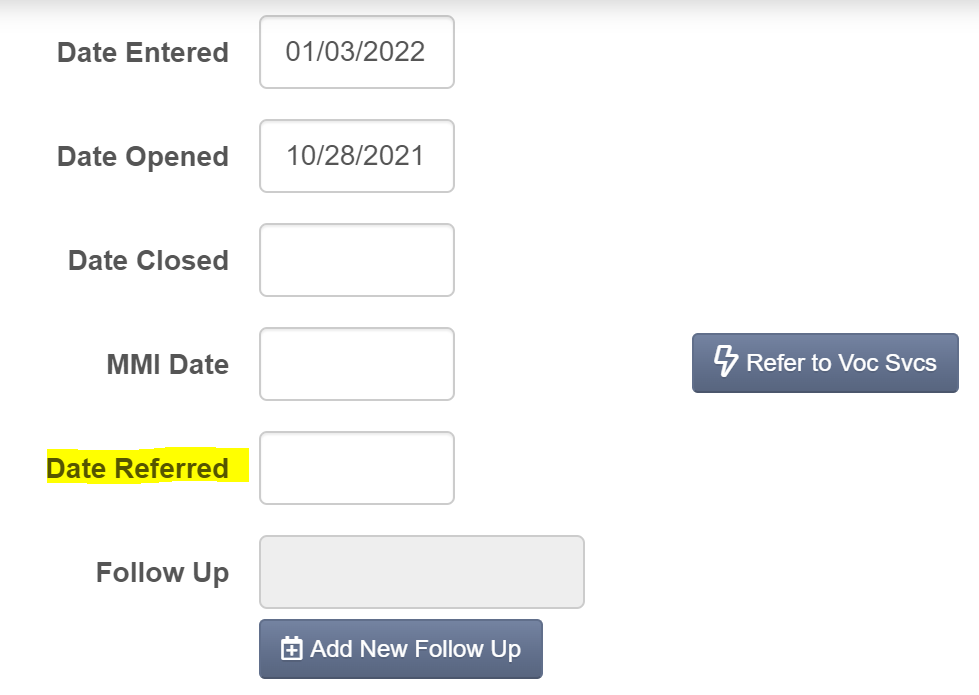Click into the Date Referred input box

coord(357,468)
